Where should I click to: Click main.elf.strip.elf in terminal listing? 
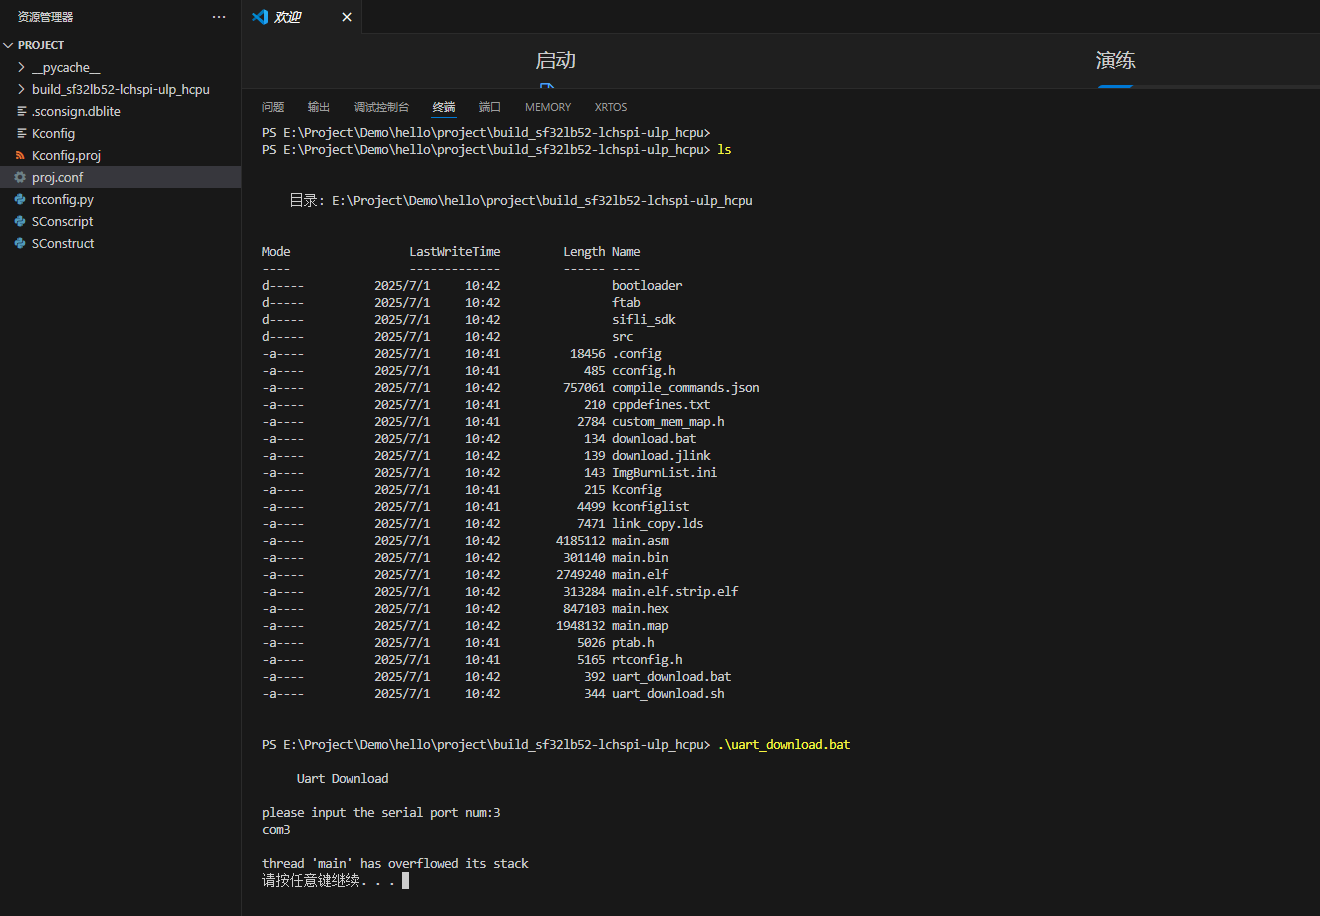click(x=675, y=592)
